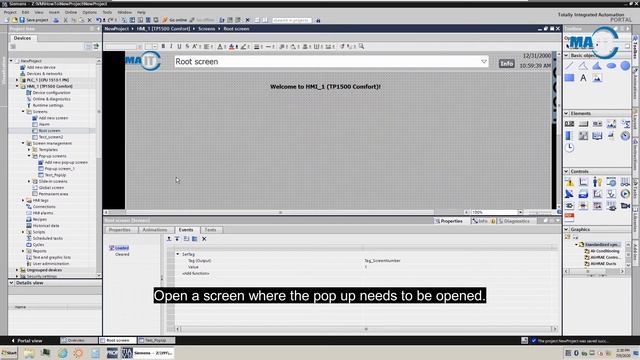Viewport: 640px width, 360px height.
Task: Collapse the SetTag function entry
Action: [178, 254]
